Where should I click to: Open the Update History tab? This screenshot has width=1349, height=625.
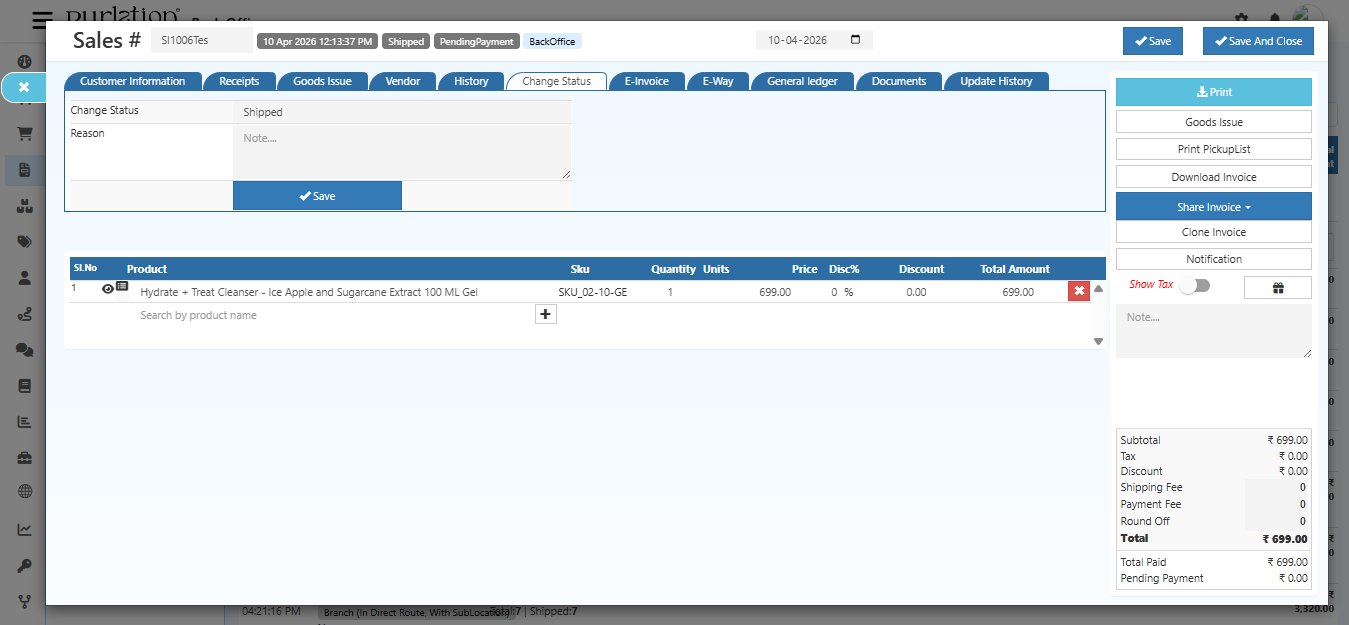(x=996, y=81)
